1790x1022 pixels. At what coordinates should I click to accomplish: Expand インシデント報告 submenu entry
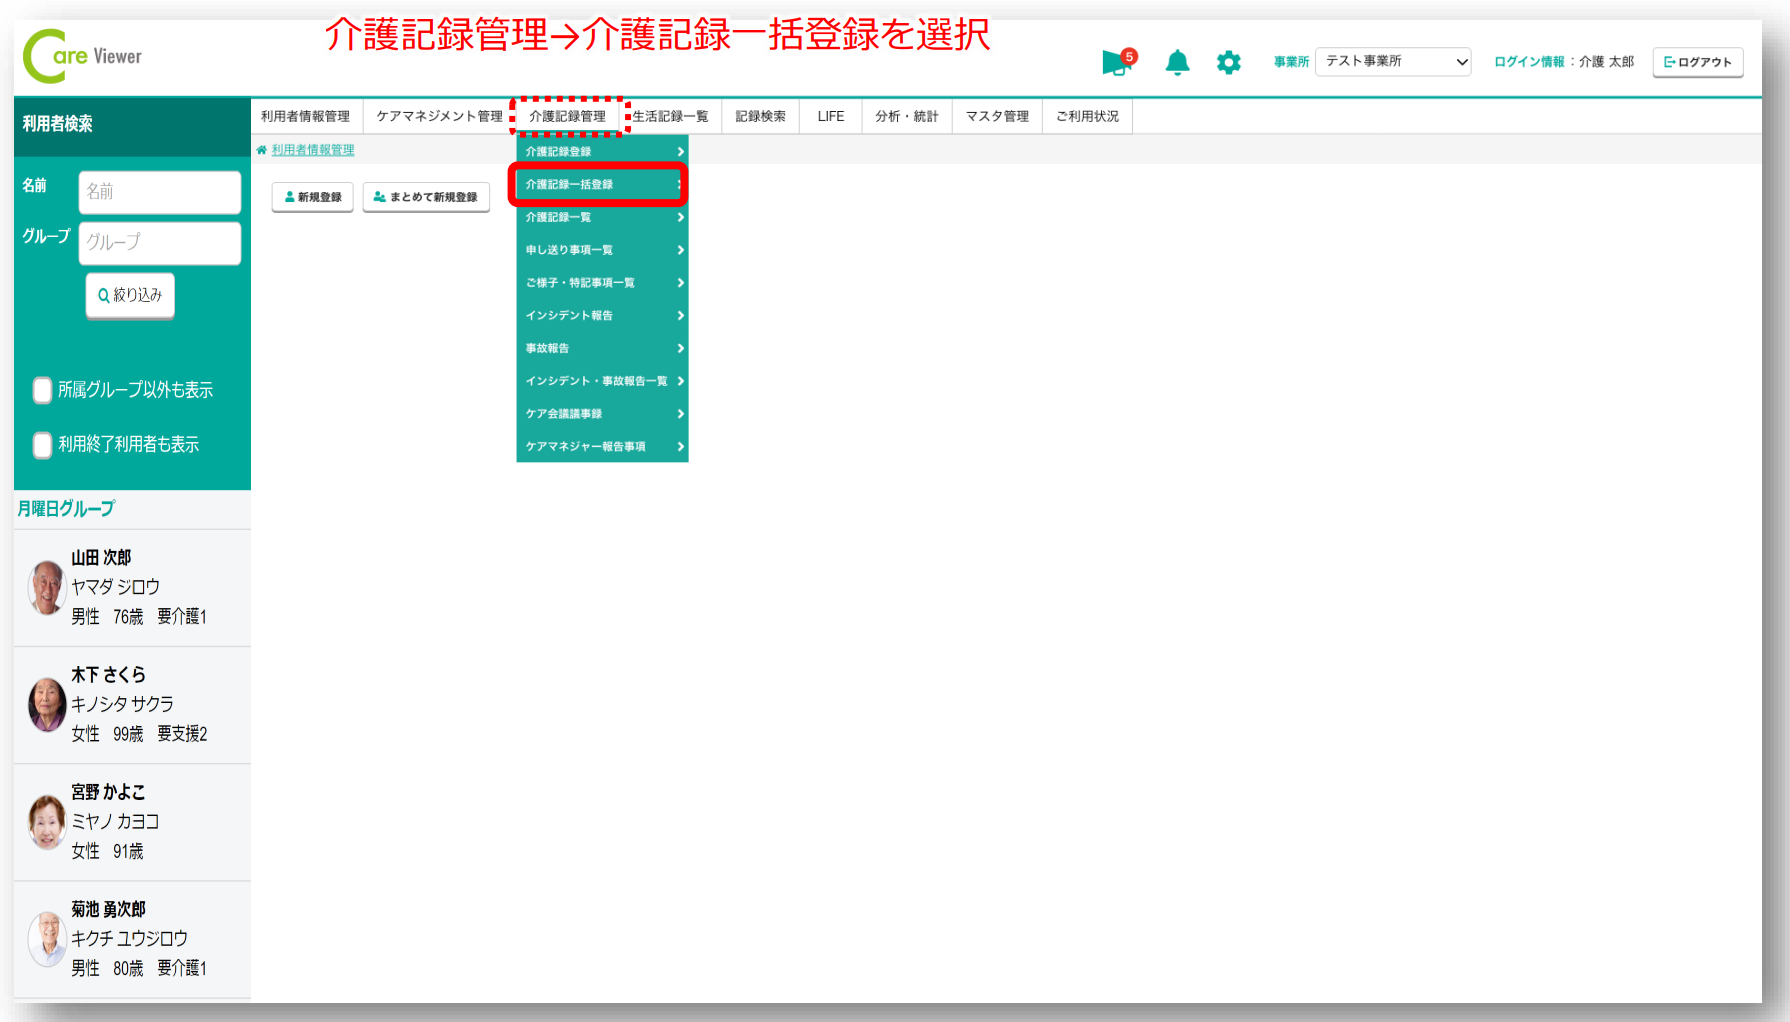coord(602,316)
